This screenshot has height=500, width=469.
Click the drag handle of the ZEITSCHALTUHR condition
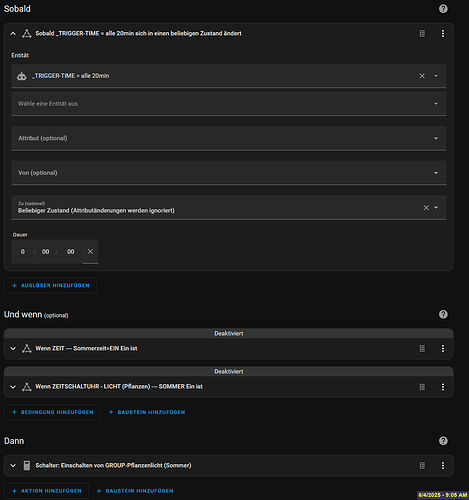coord(422,387)
